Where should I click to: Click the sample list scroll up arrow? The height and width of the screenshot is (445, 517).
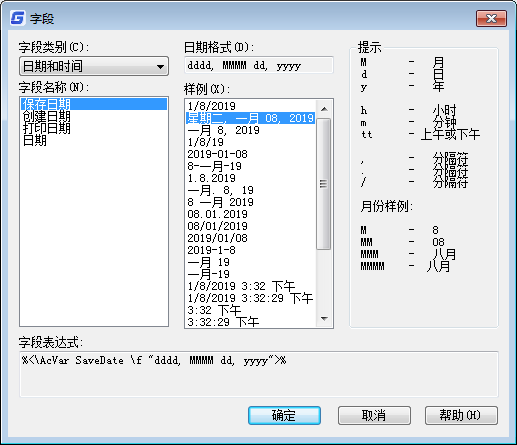[324, 109]
